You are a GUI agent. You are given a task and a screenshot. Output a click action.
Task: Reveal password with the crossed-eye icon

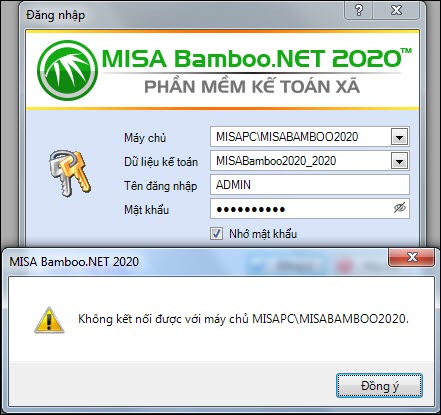pyautogui.click(x=399, y=208)
